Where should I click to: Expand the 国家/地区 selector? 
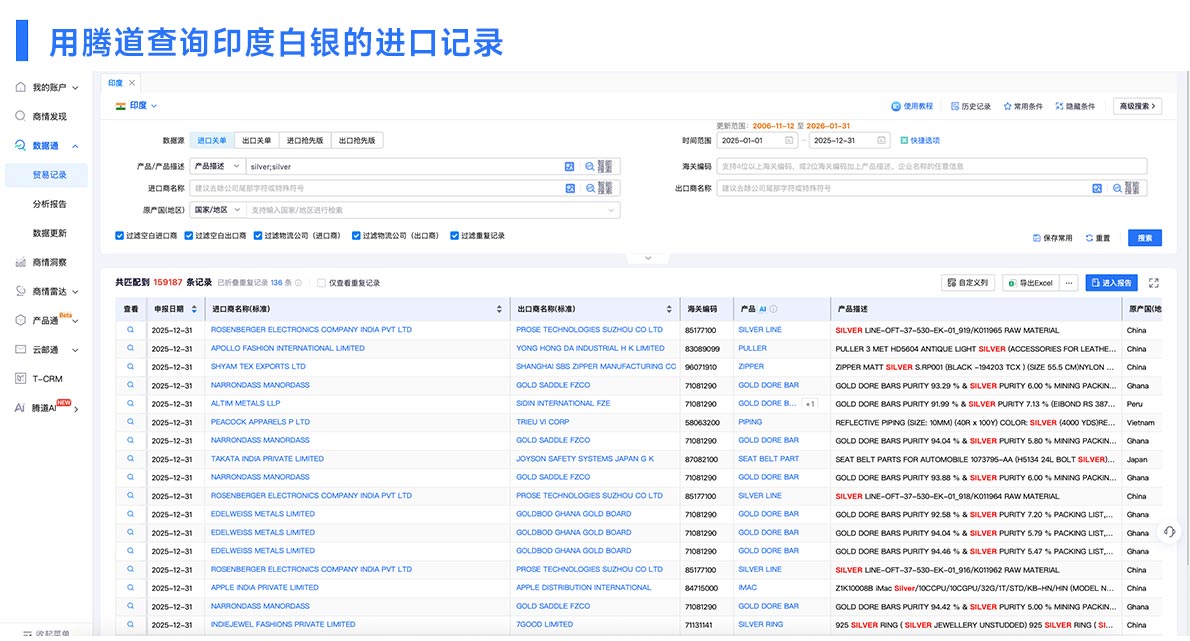coord(215,210)
